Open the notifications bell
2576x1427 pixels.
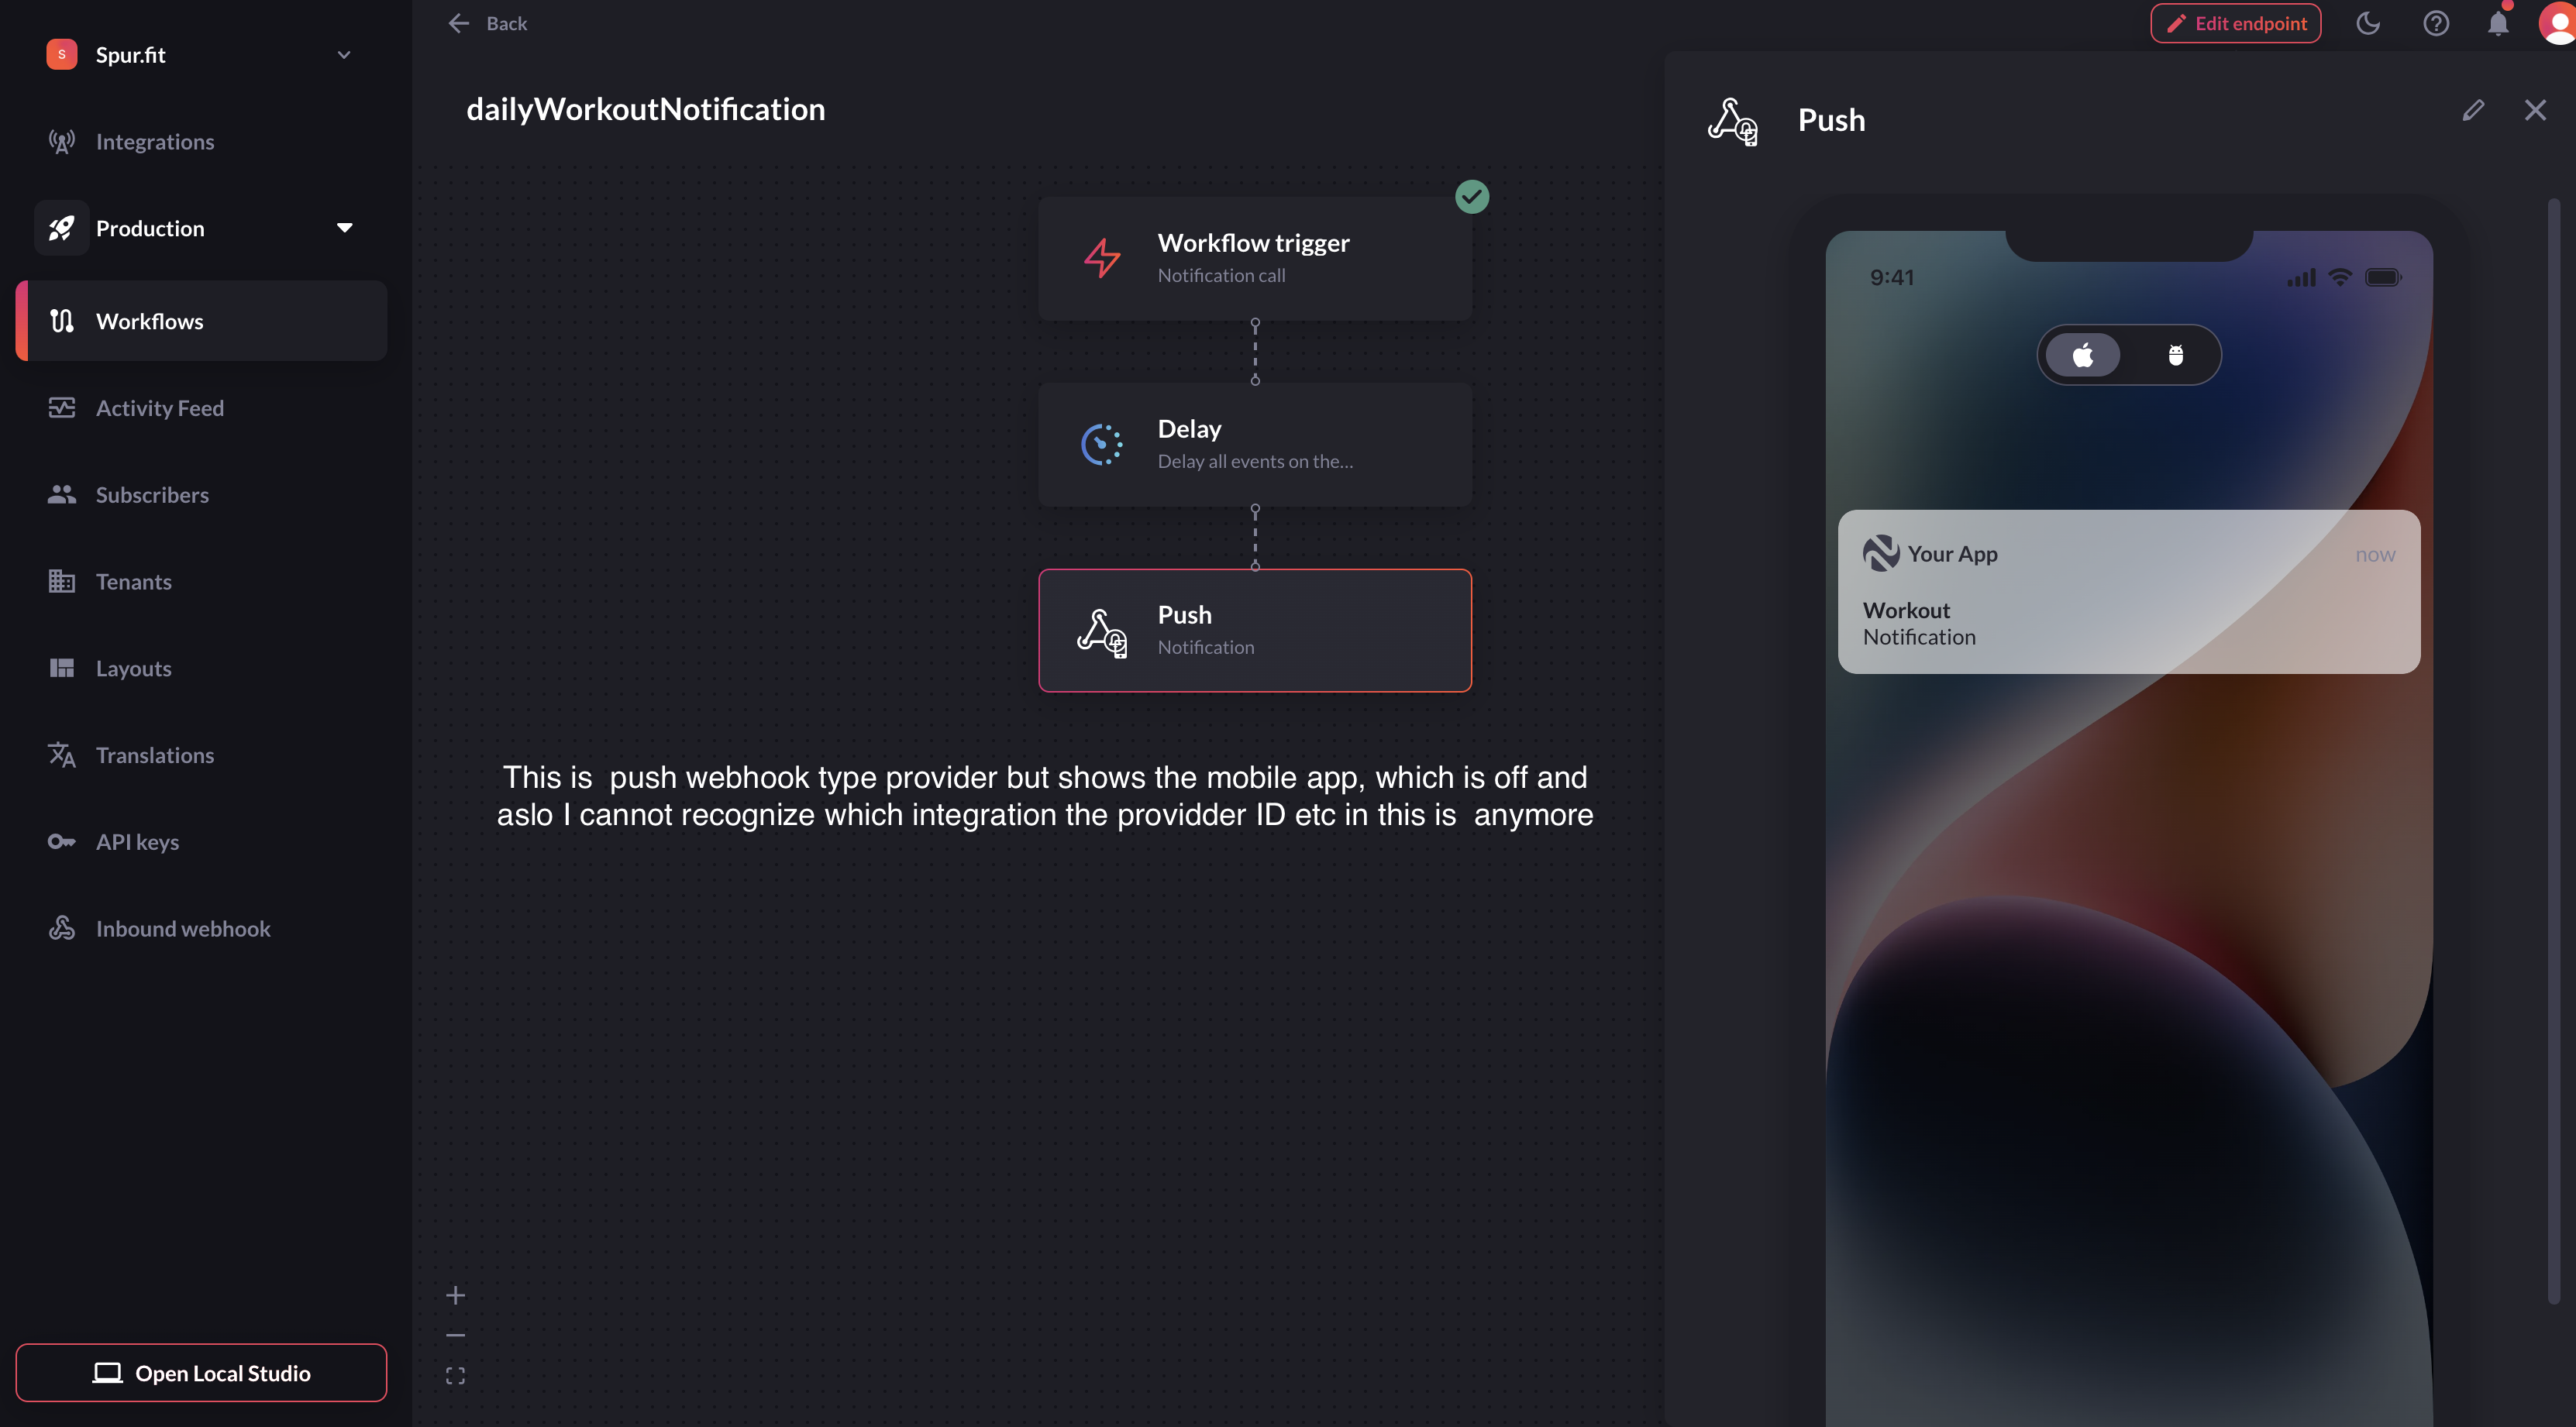click(x=2498, y=23)
